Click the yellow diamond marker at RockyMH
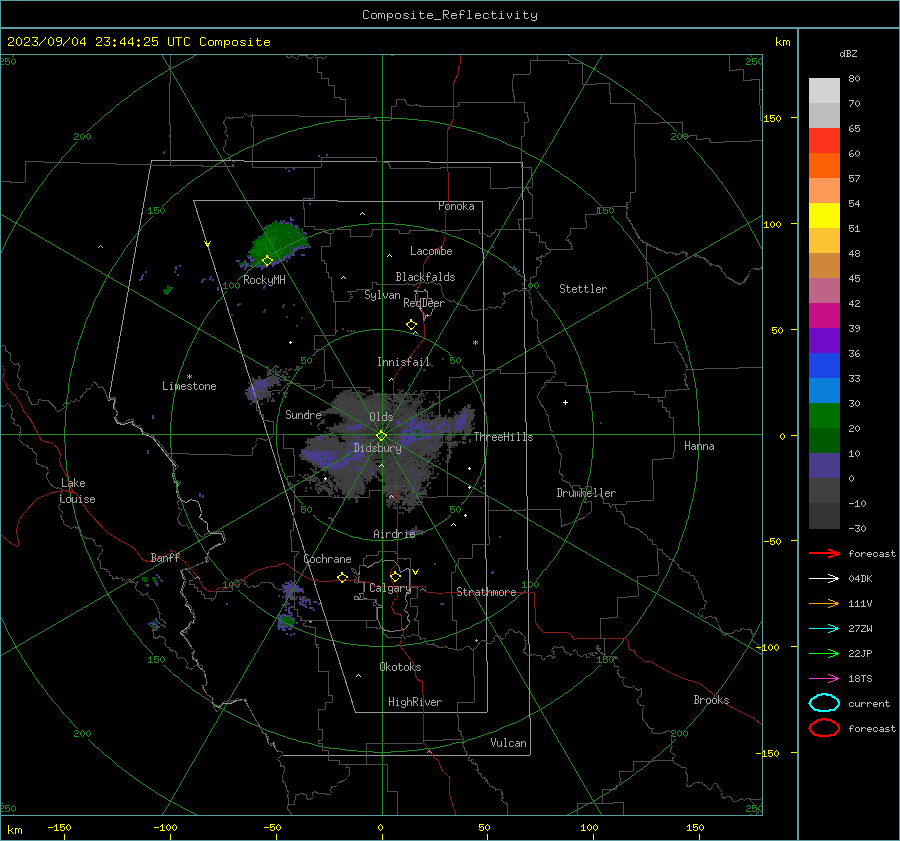 [x=267, y=261]
